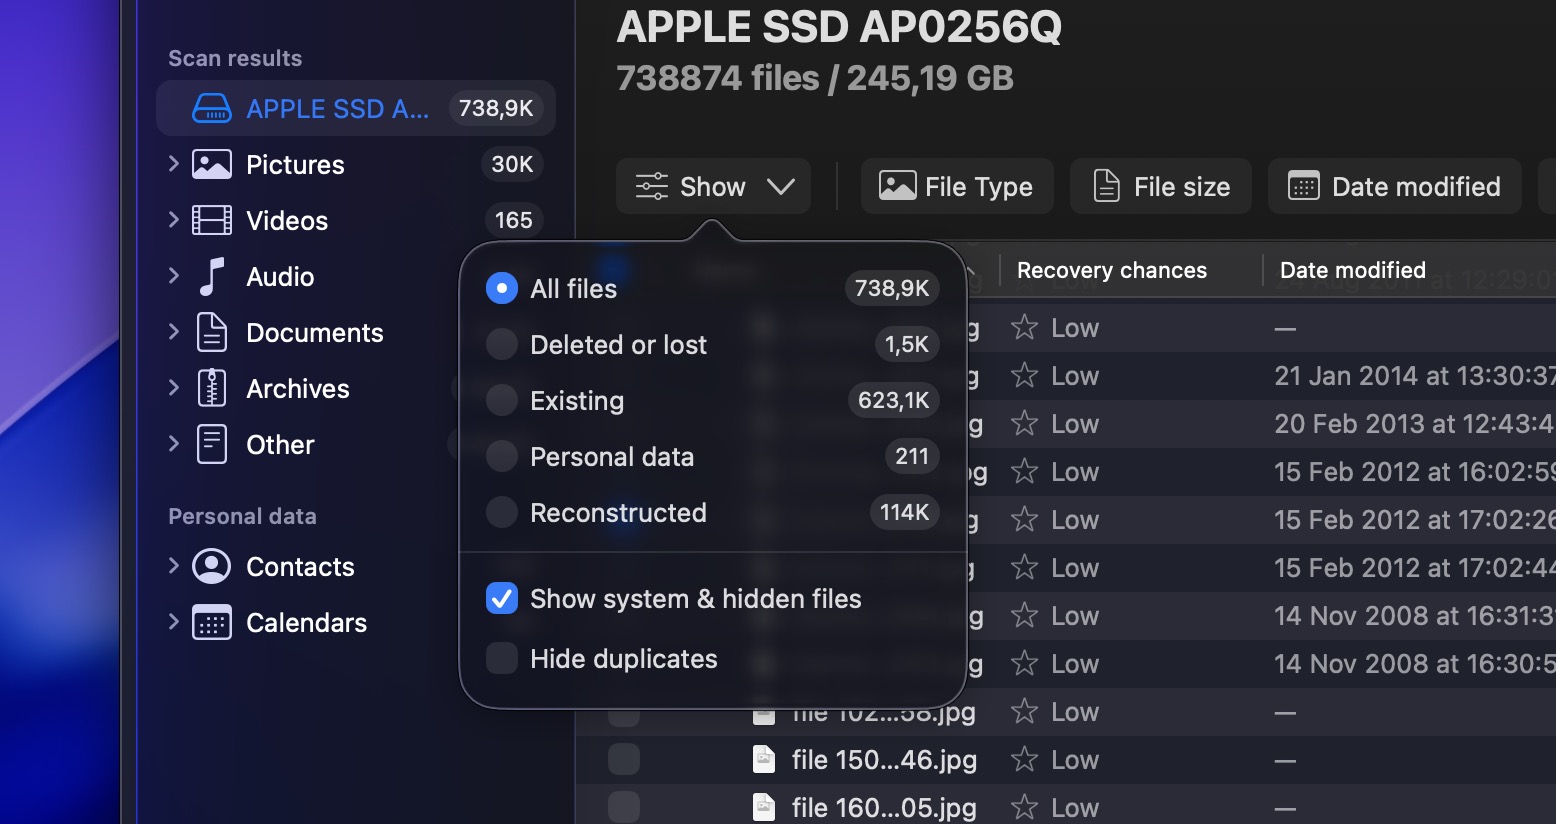This screenshot has width=1556, height=824.
Task: Click the Date modified filter label
Action: (1416, 187)
